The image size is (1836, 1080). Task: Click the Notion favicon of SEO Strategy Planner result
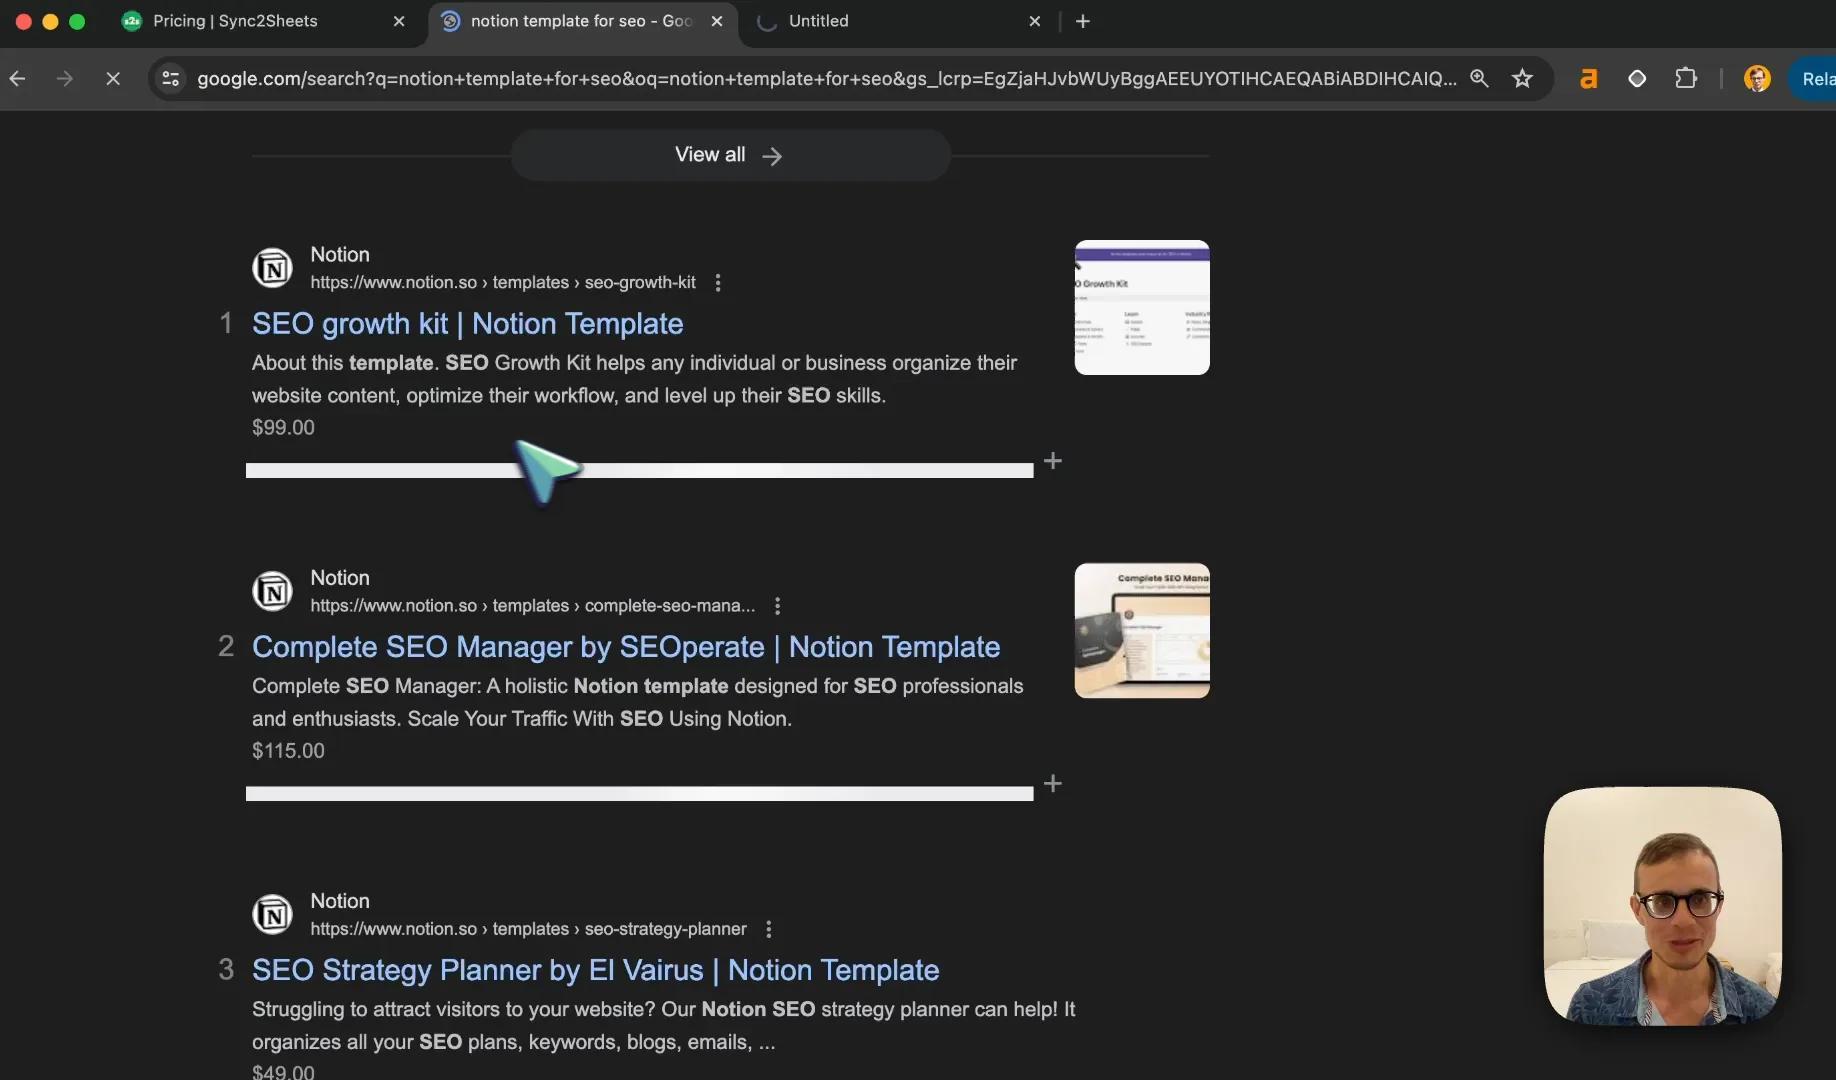tap(272, 914)
